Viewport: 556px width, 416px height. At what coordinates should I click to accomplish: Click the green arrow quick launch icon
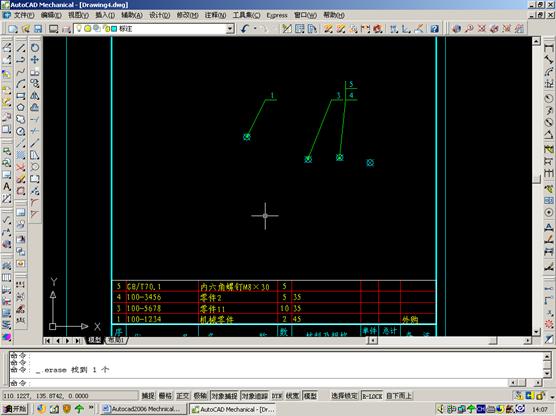tap(79, 409)
